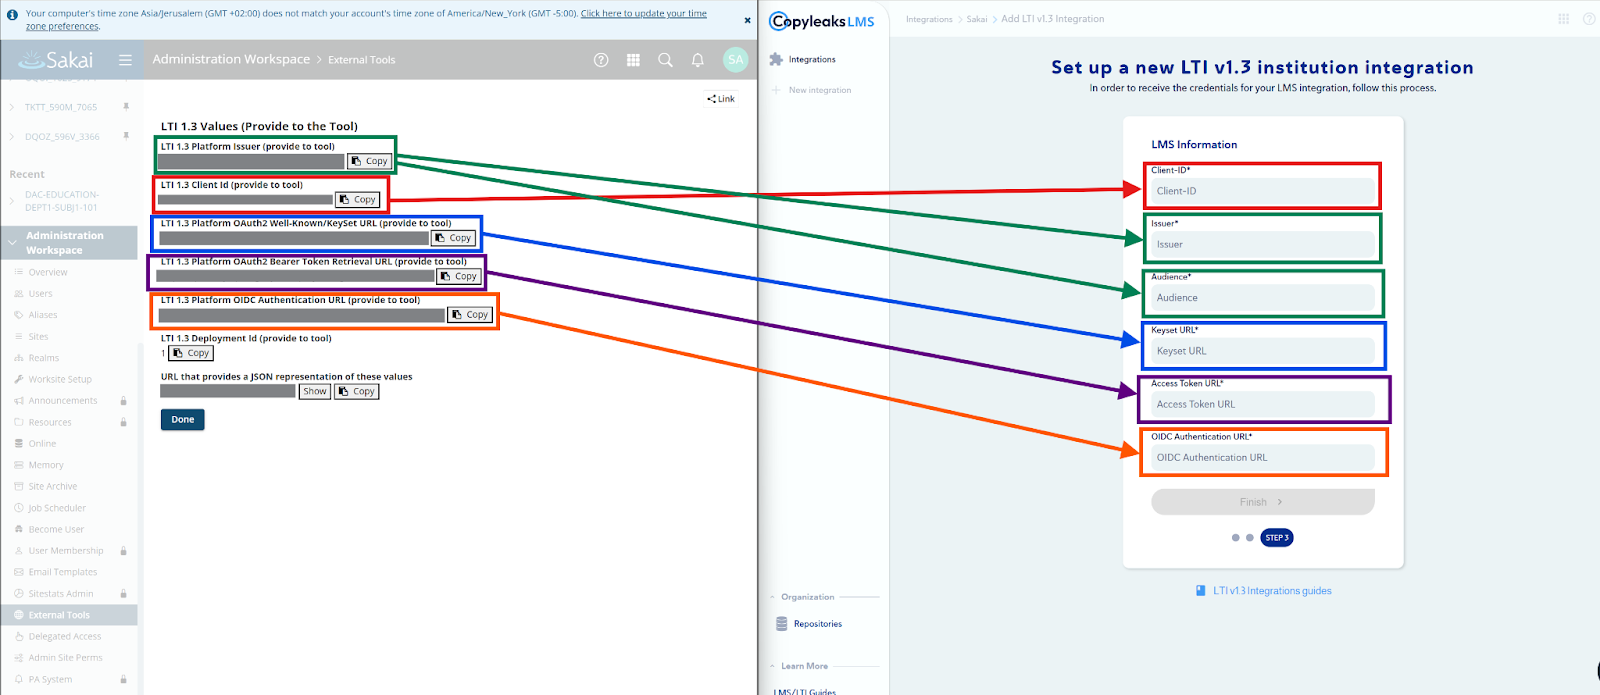
Task: Click the Client-ID input field
Action: point(1262,191)
